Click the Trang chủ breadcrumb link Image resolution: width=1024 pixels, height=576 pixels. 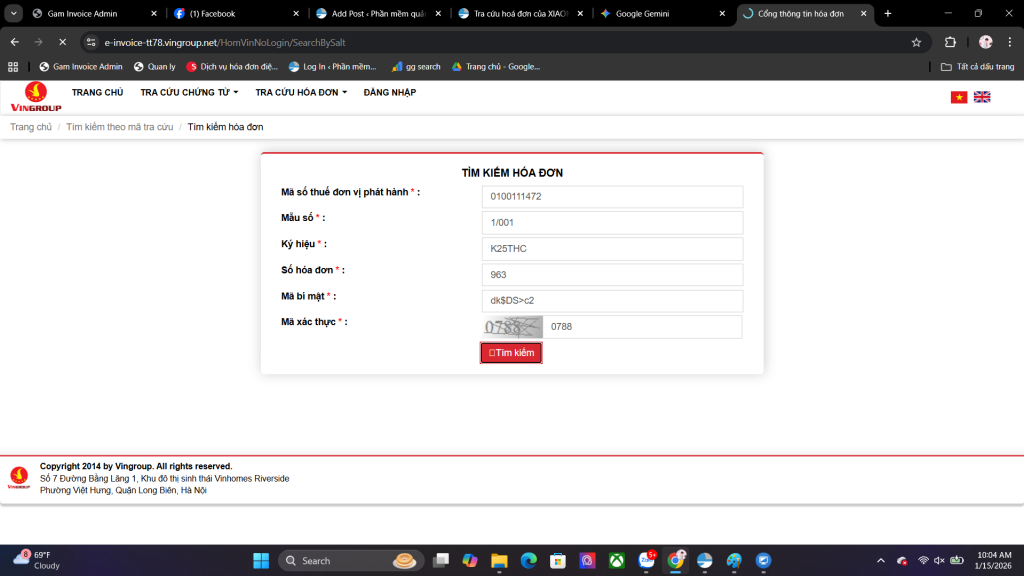[31, 127]
